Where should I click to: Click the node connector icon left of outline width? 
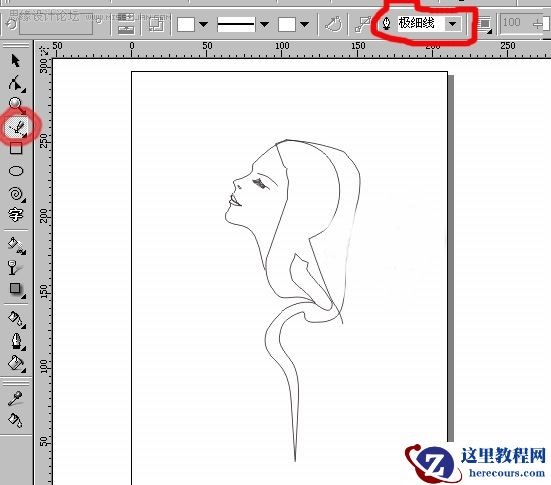pyautogui.click(x=362, y=25)
